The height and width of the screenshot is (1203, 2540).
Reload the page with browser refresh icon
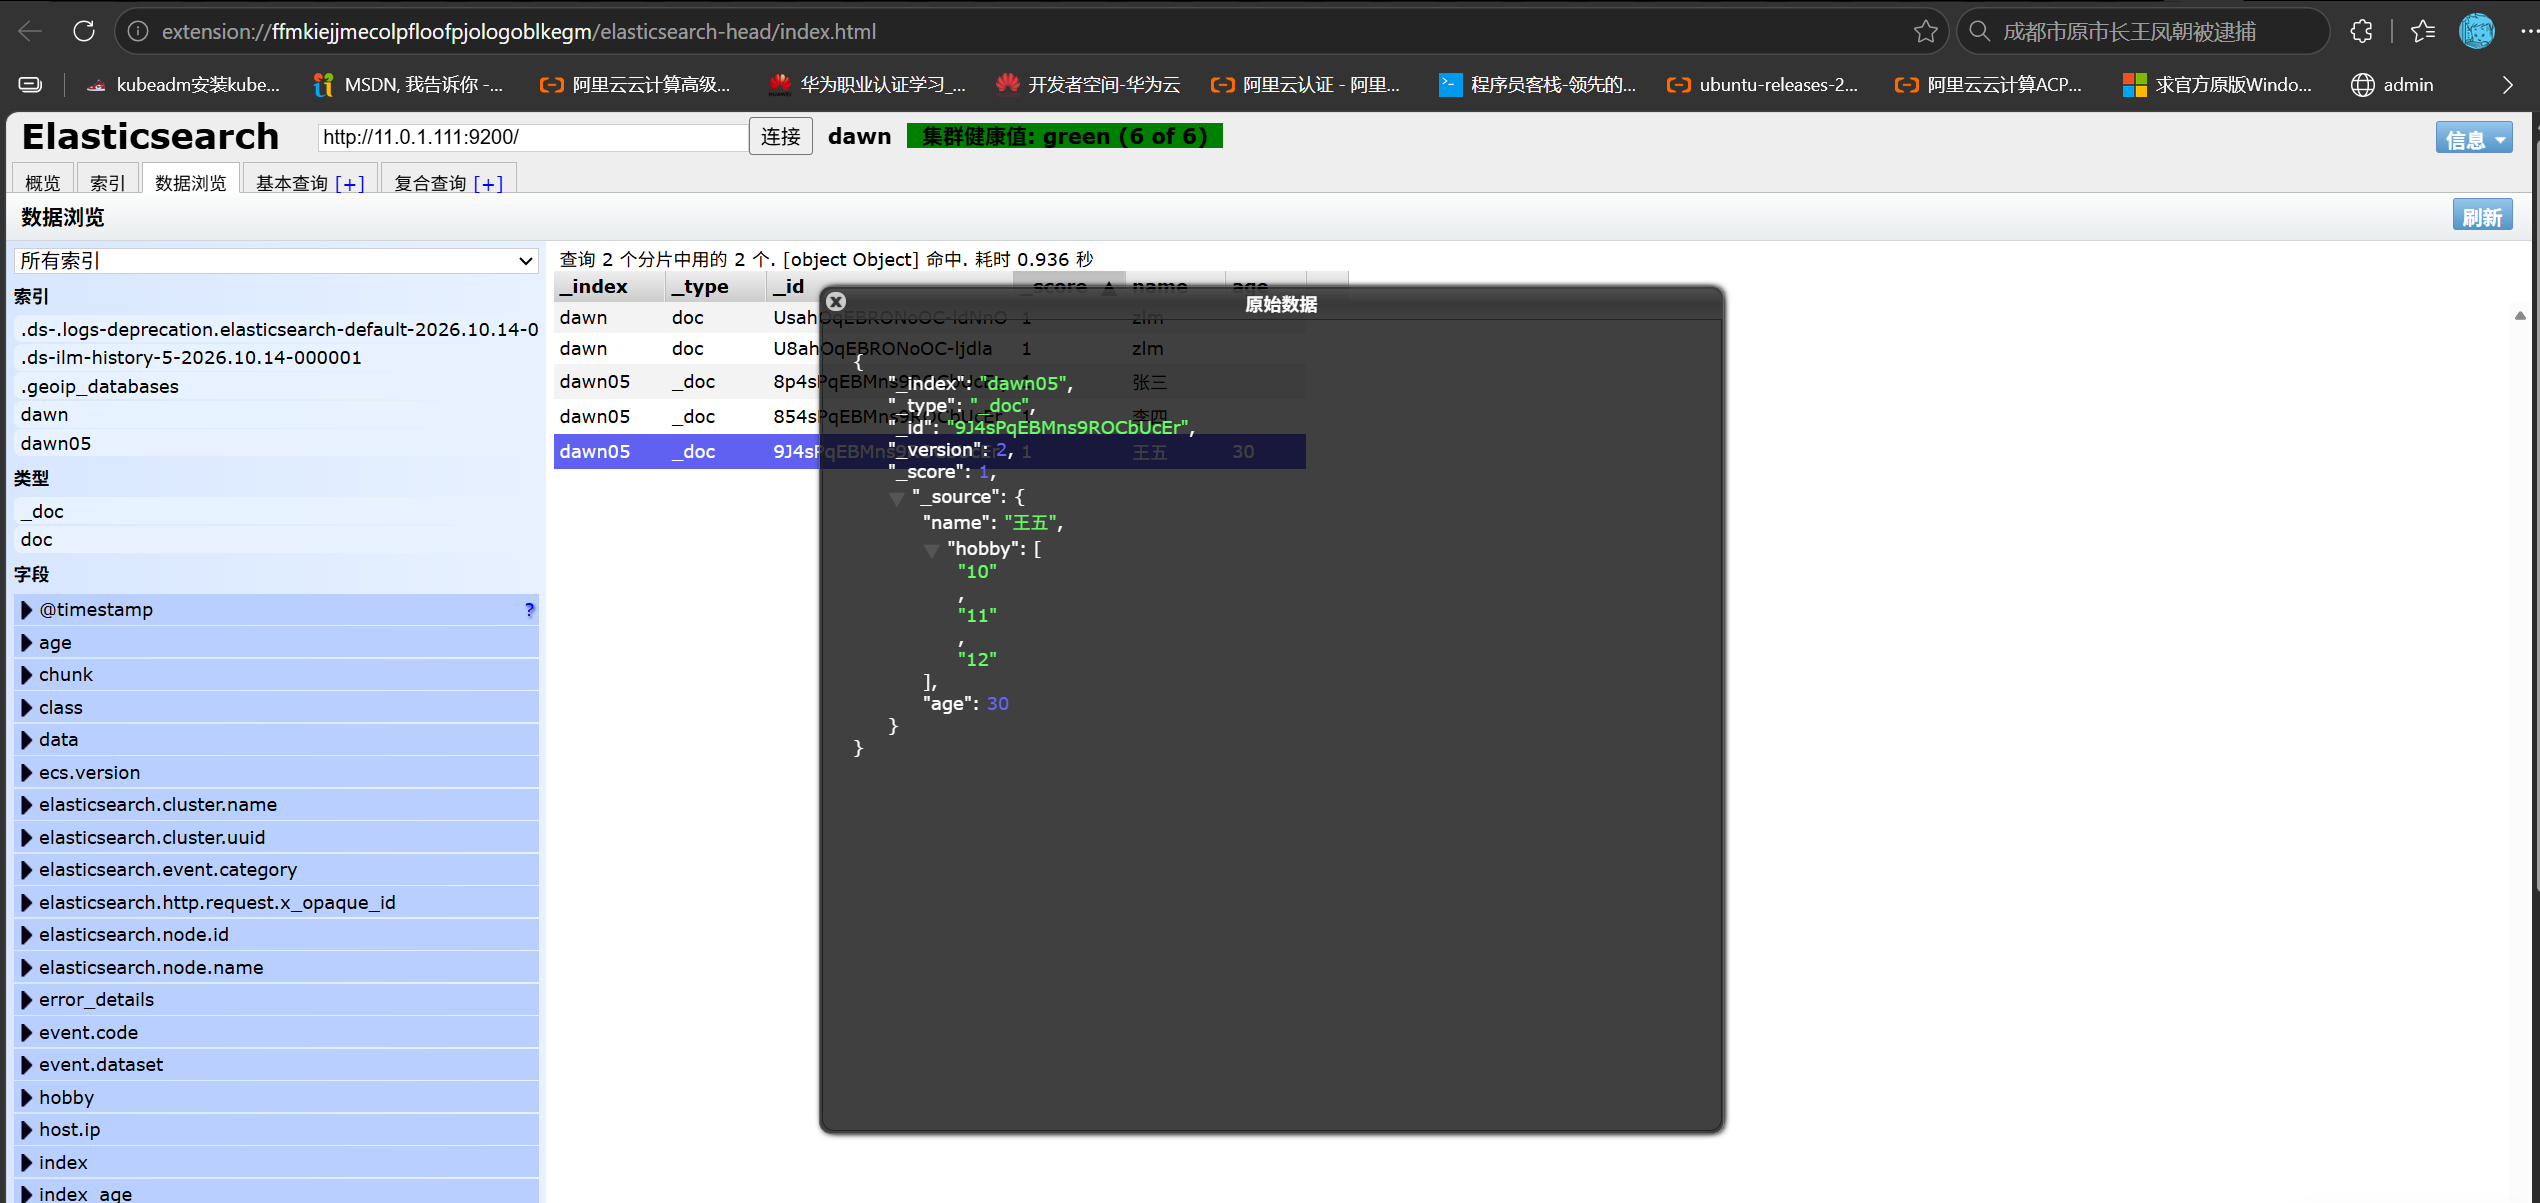(84, 31)
